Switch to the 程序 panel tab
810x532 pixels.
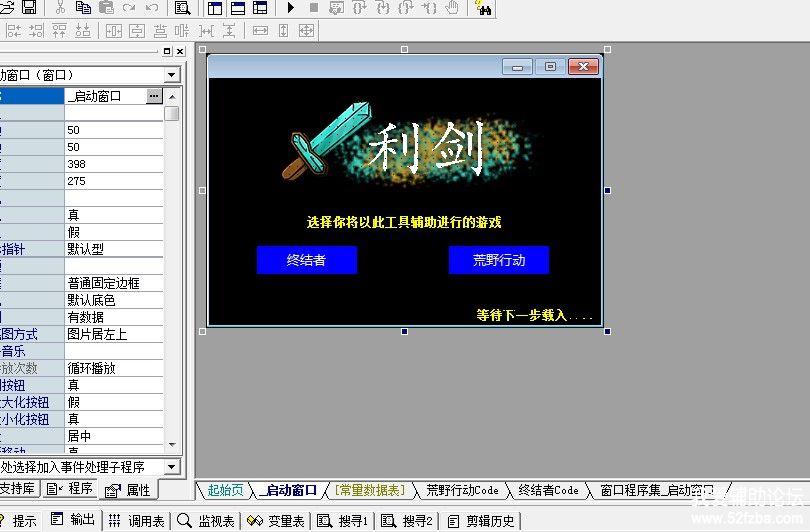pyautogui.click(x=69, y=489)
